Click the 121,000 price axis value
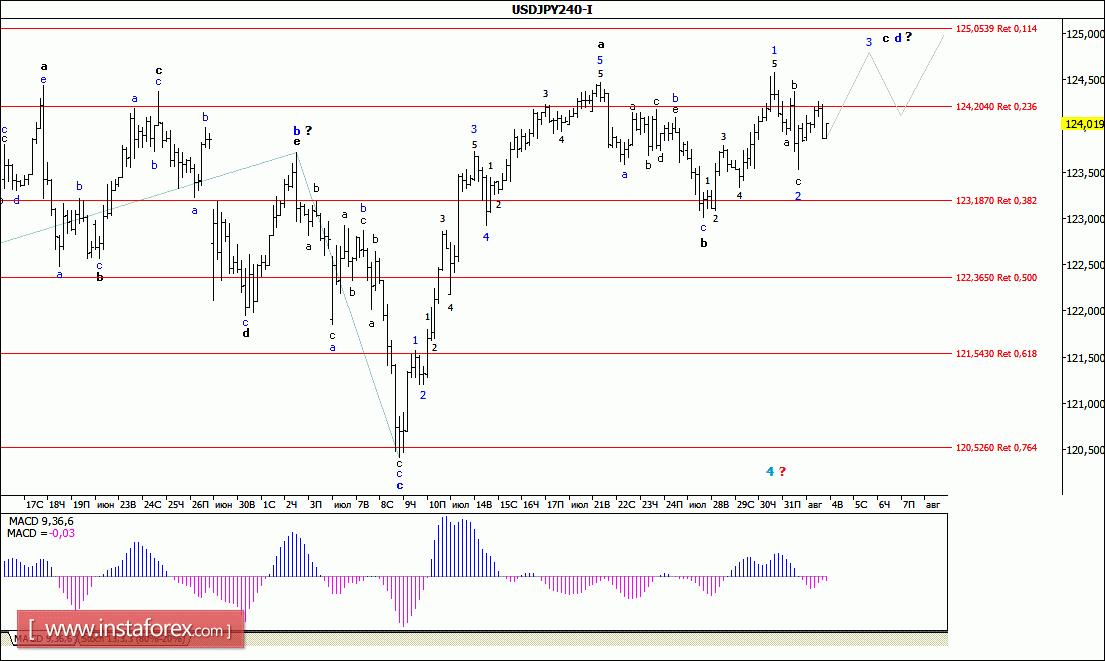This screenshot has height=661, width=1105. [1085, 404]
